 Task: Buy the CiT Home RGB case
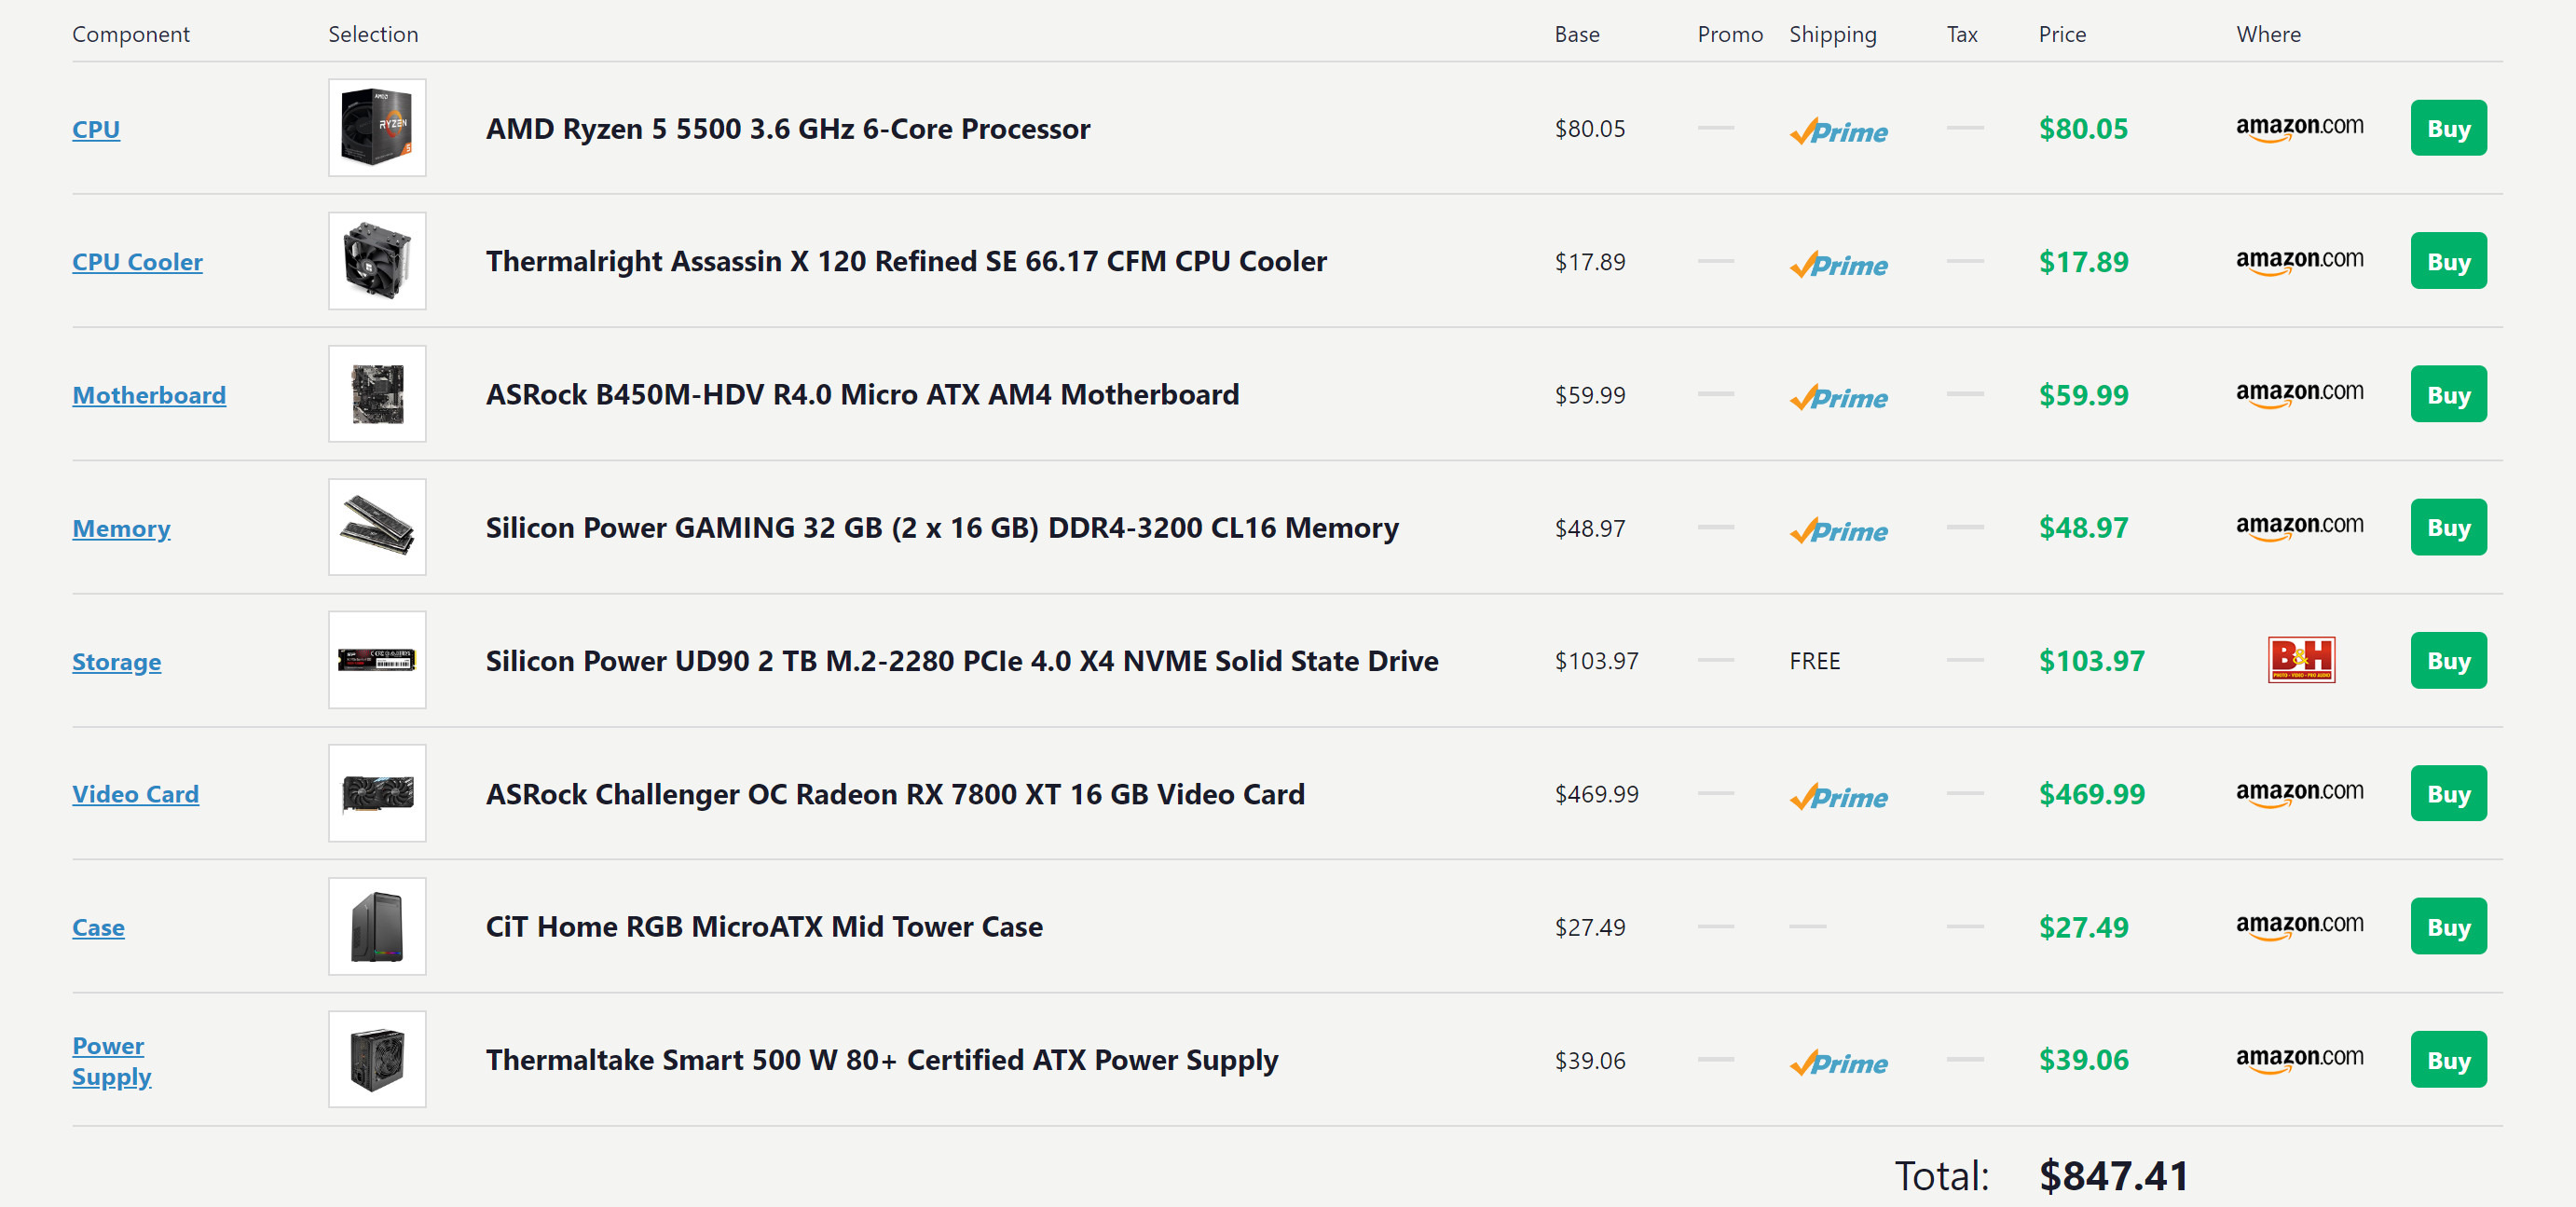[x=2448, y=926]
